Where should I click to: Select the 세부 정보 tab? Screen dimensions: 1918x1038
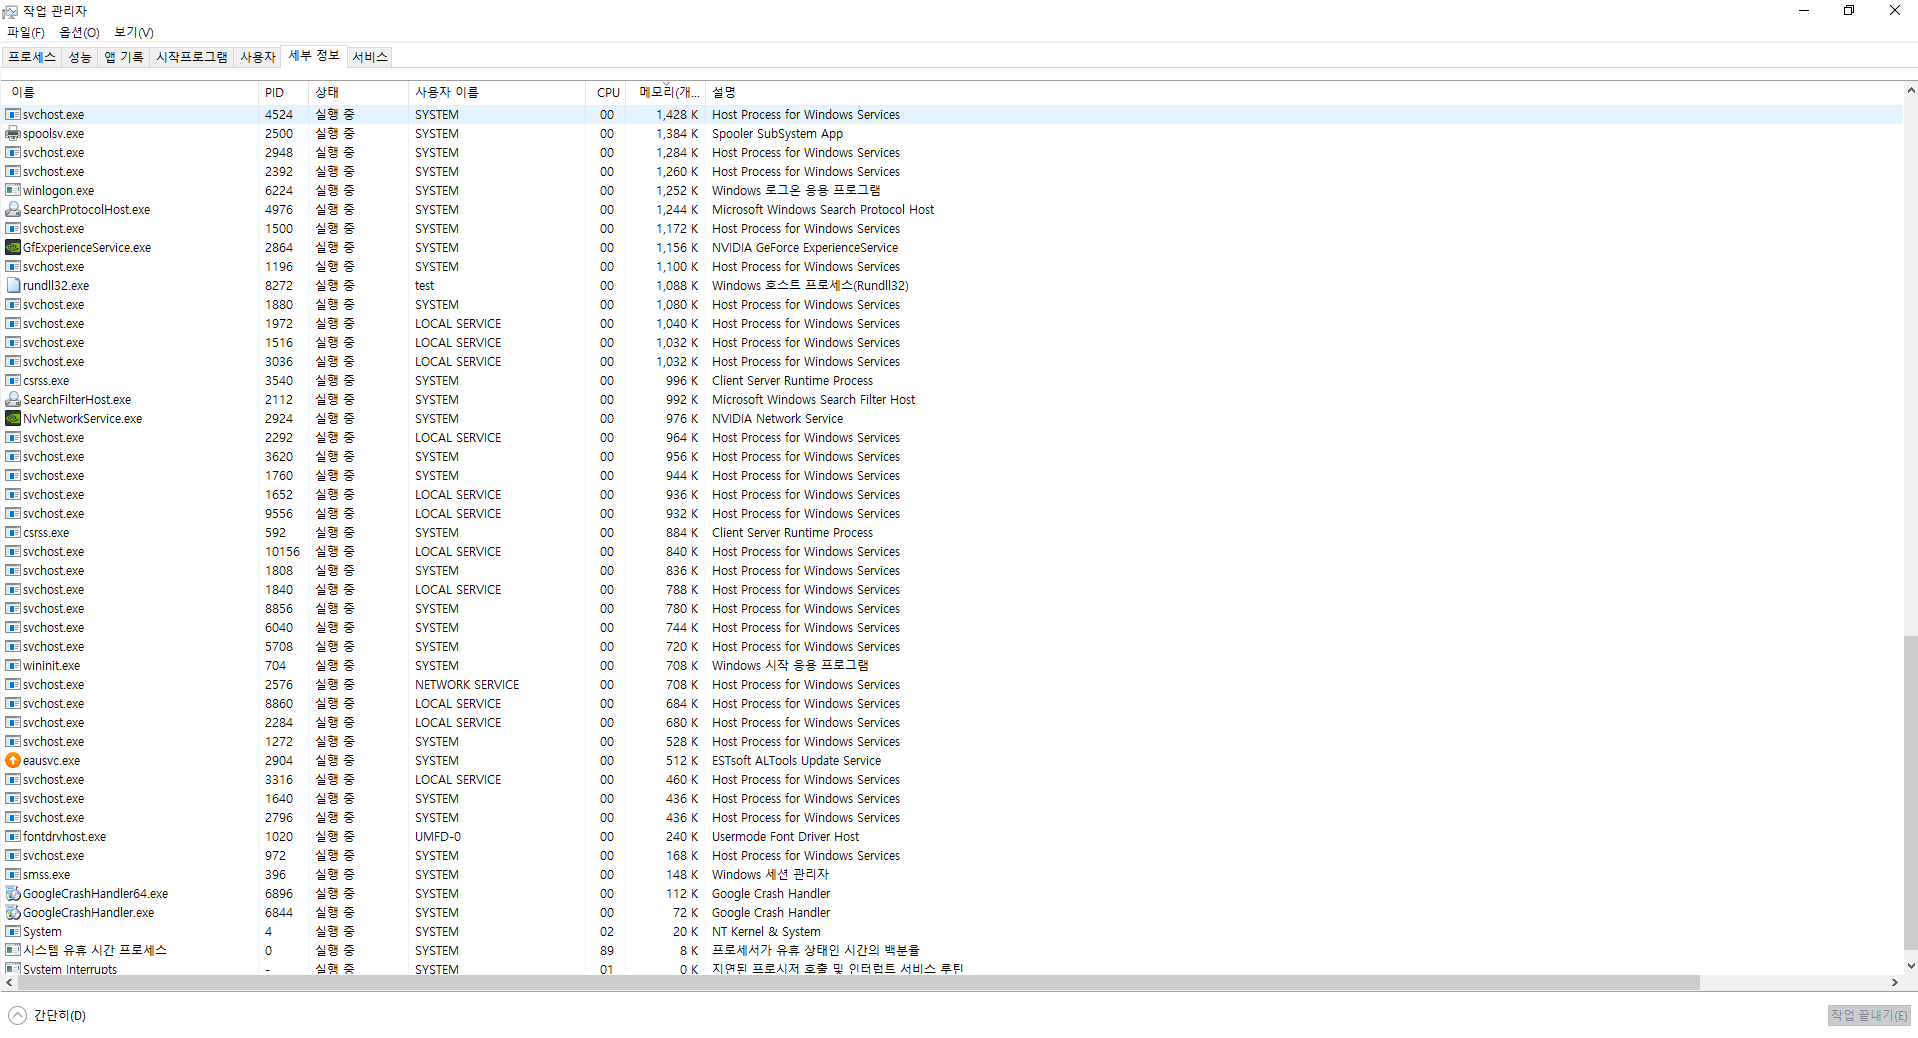tap(314, 56)
